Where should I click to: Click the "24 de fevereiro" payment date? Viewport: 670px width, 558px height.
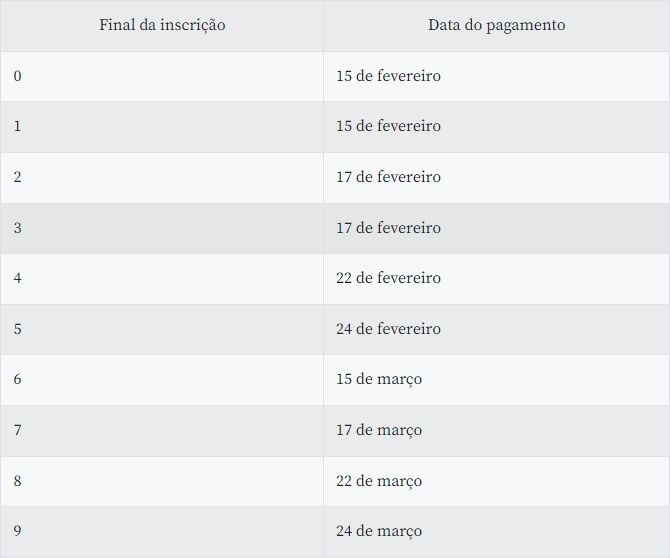[x=388, y=329]
